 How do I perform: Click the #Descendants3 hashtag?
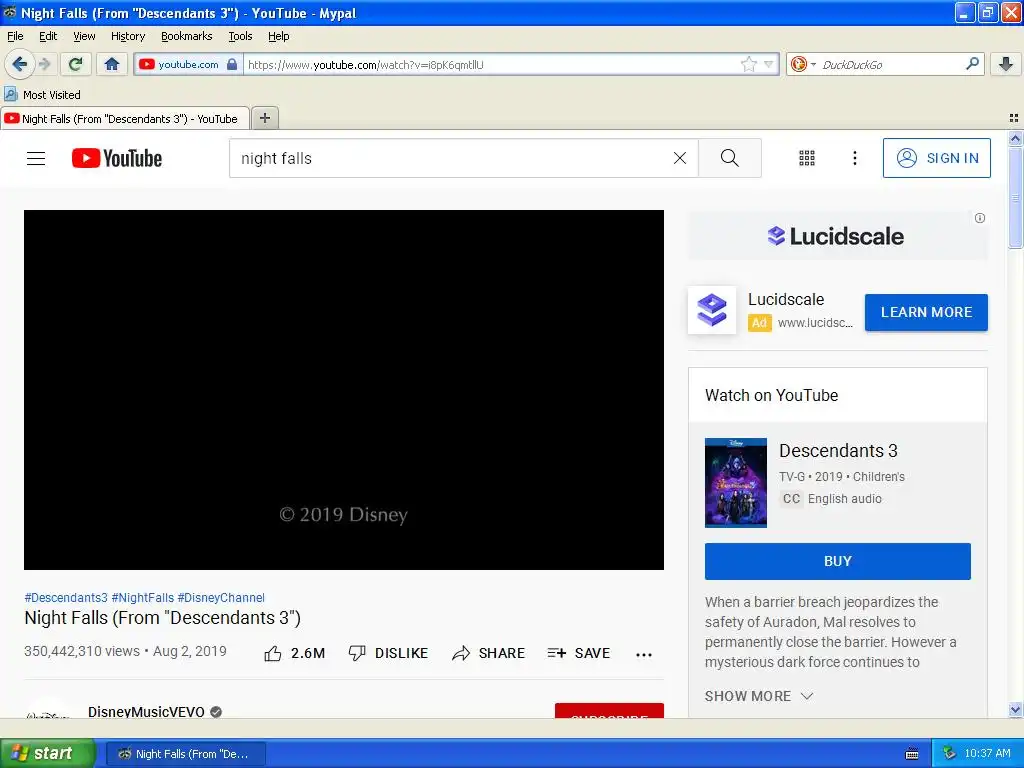coord(65,598)
